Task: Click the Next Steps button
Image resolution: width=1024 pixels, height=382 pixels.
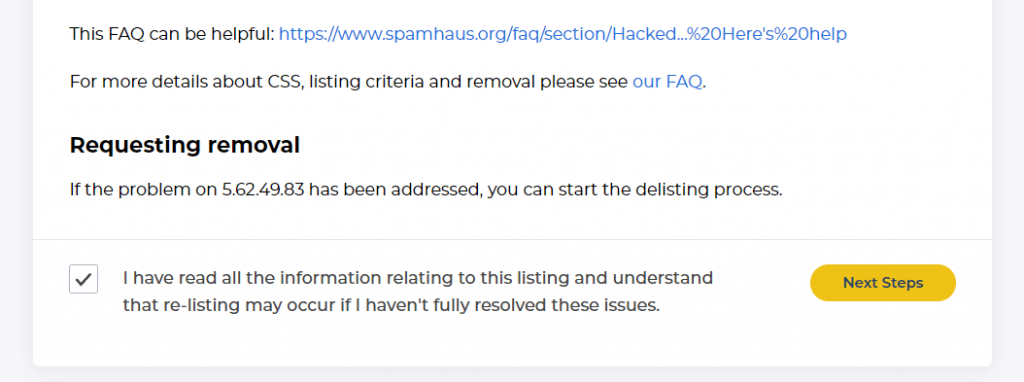Action: (x=883, y=283)
